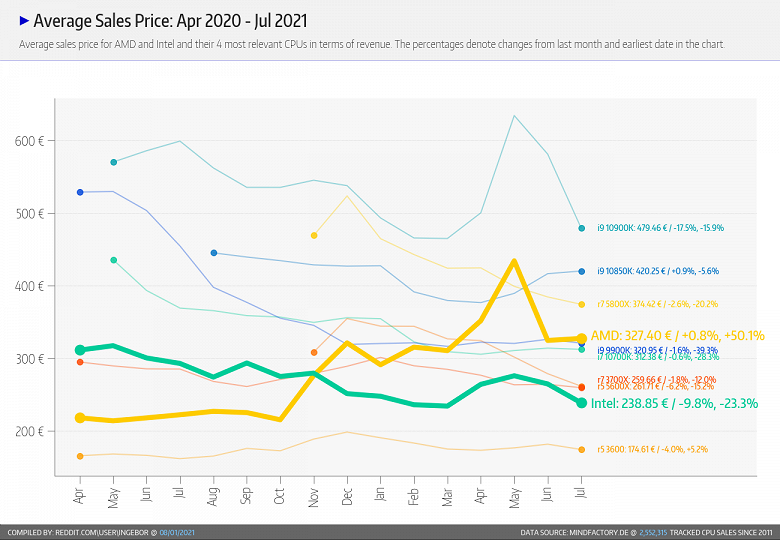Click the AMD line's peak at May 2021
Viewport: 780px width, 540px height.
[x=514, y=261]
